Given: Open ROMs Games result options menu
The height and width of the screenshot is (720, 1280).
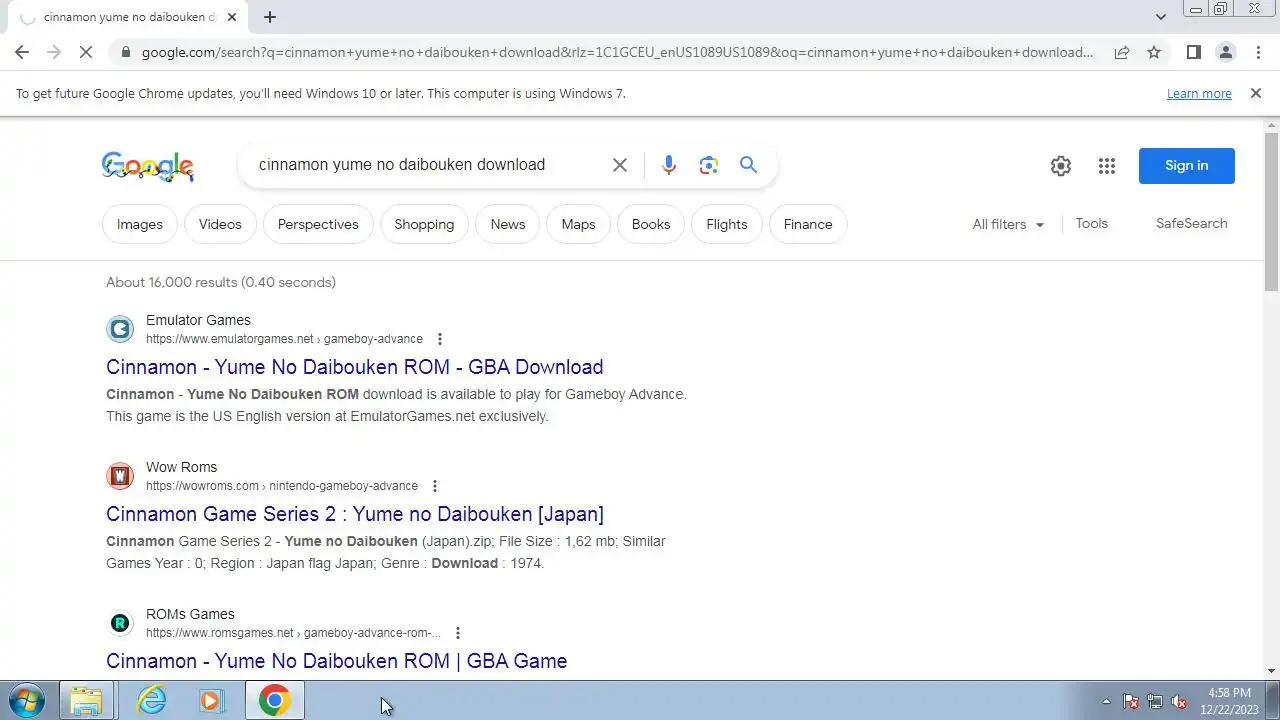Looking at the screenshot, I should point(458,633).
